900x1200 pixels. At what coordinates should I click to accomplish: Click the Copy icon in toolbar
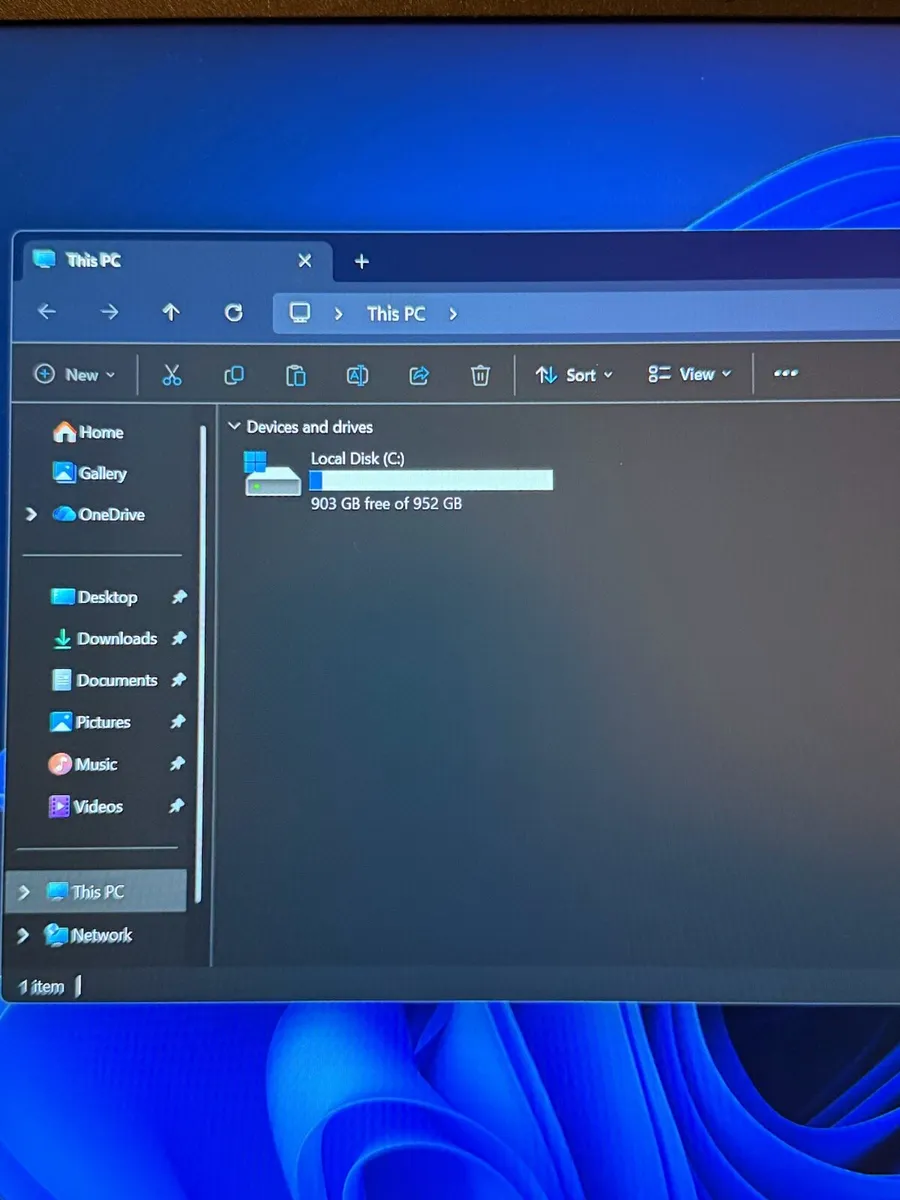[234, 375]
